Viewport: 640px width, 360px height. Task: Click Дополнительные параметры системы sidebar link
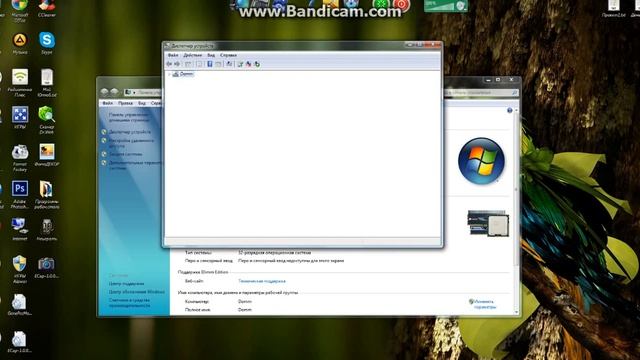(135, 165)
